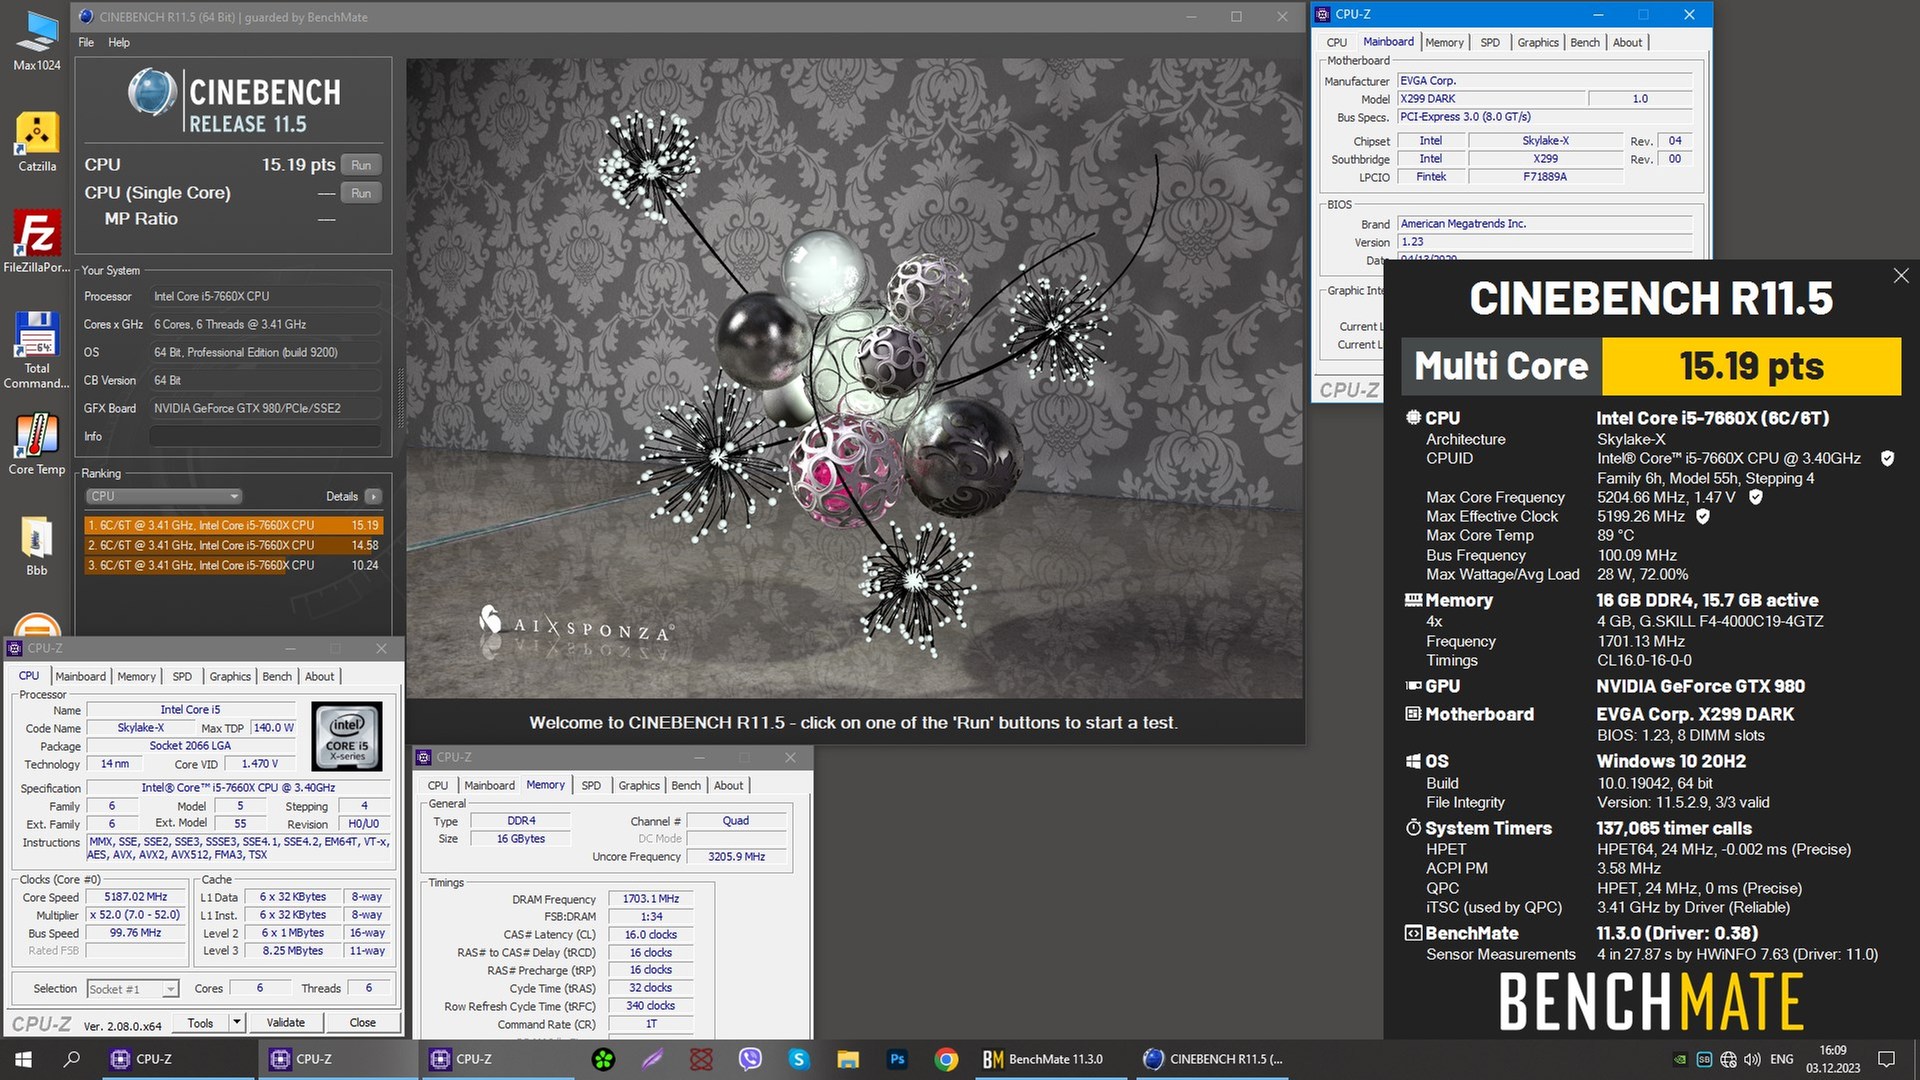Launch Photoshop from the taskbar

[897, 1059]
